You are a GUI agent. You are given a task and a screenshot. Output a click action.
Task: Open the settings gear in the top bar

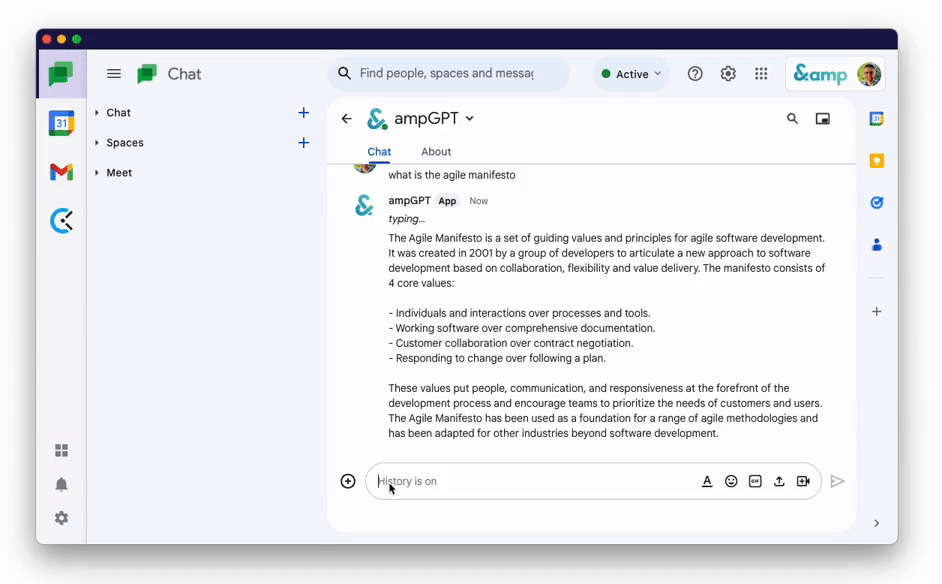(x=728, y=74)
